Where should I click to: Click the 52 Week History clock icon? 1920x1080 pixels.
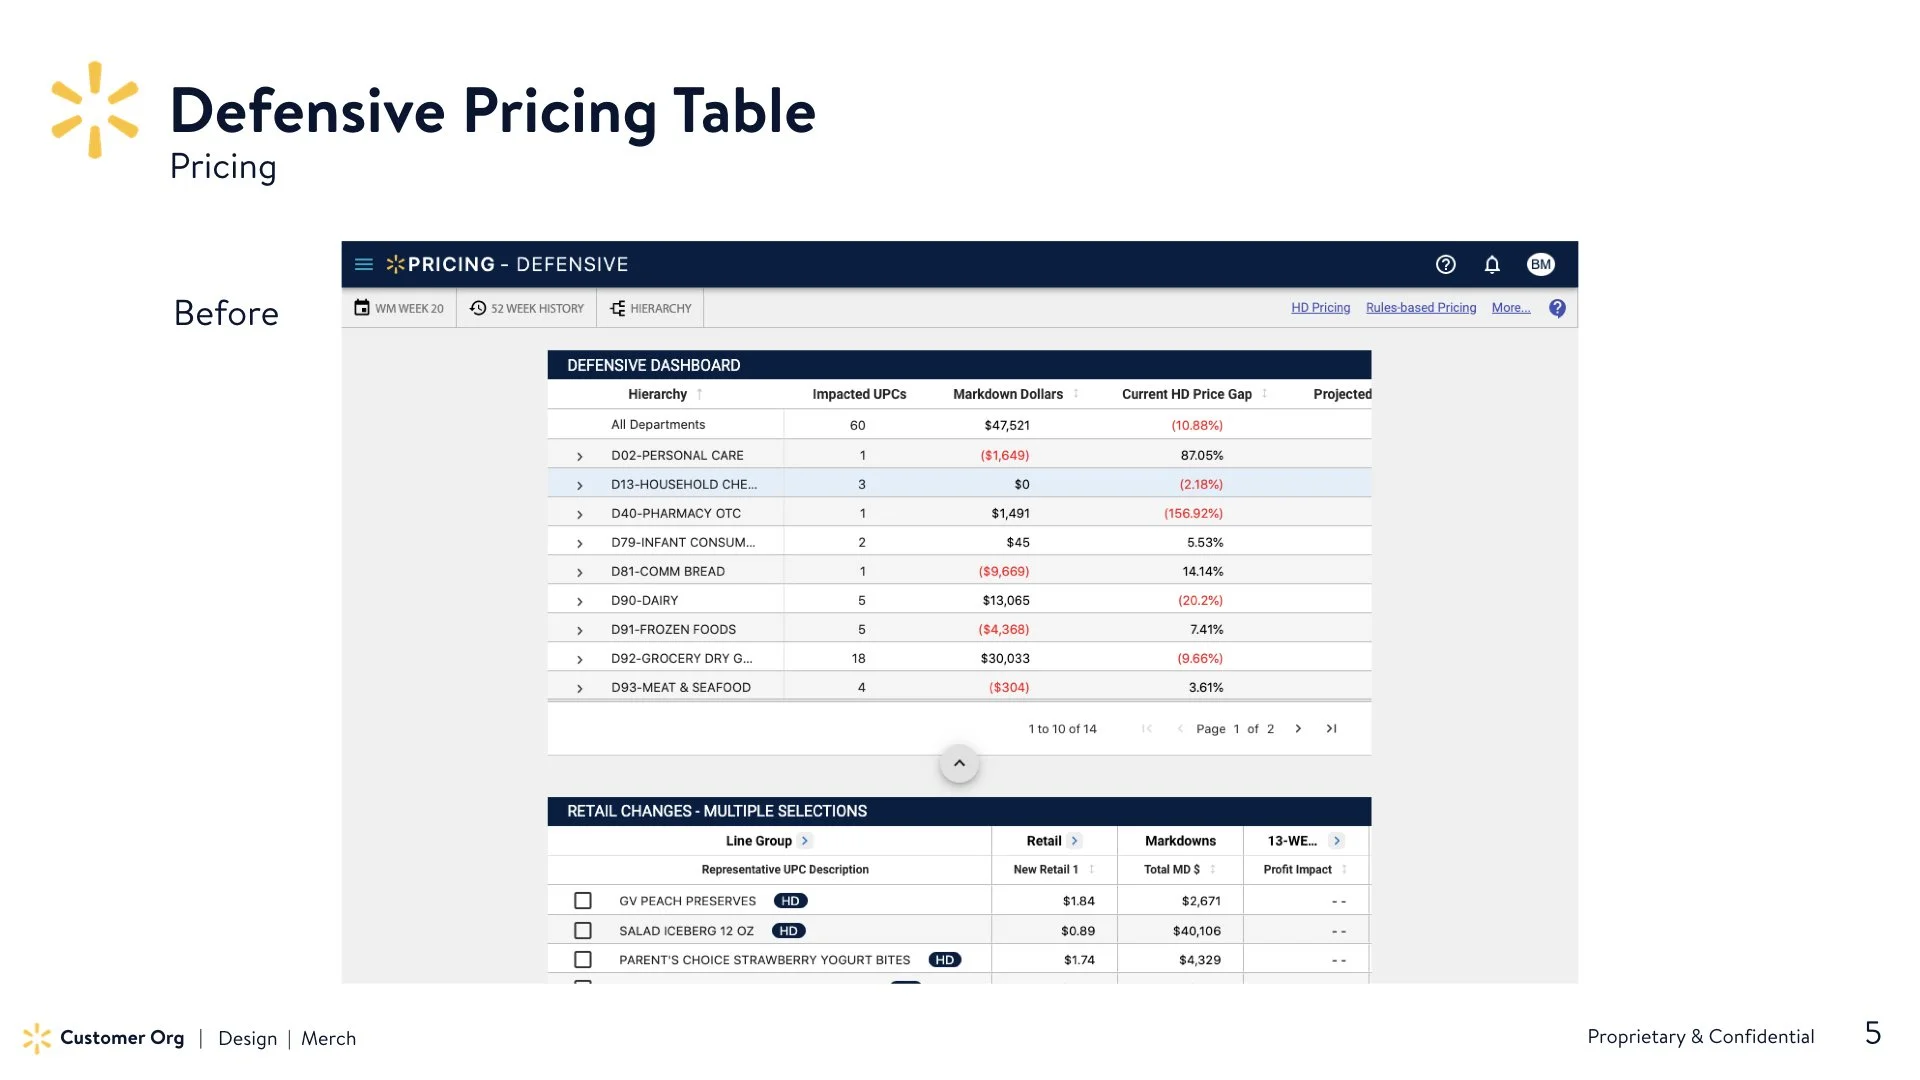478,308
